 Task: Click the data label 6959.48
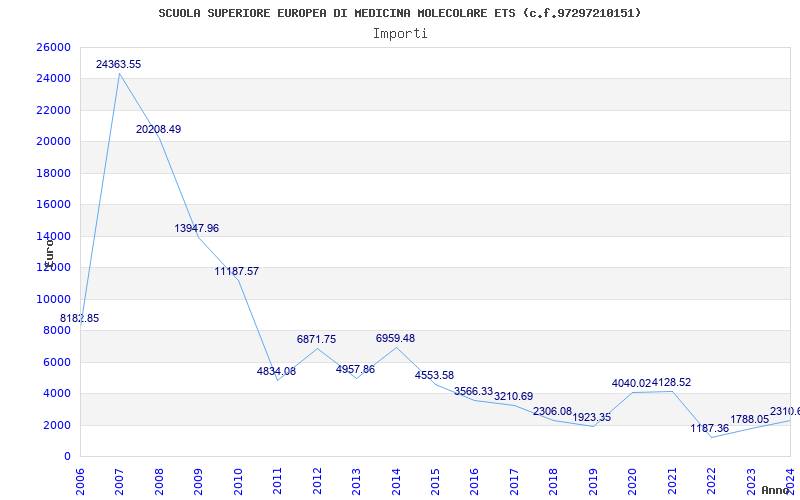click(x=395, y=338)
